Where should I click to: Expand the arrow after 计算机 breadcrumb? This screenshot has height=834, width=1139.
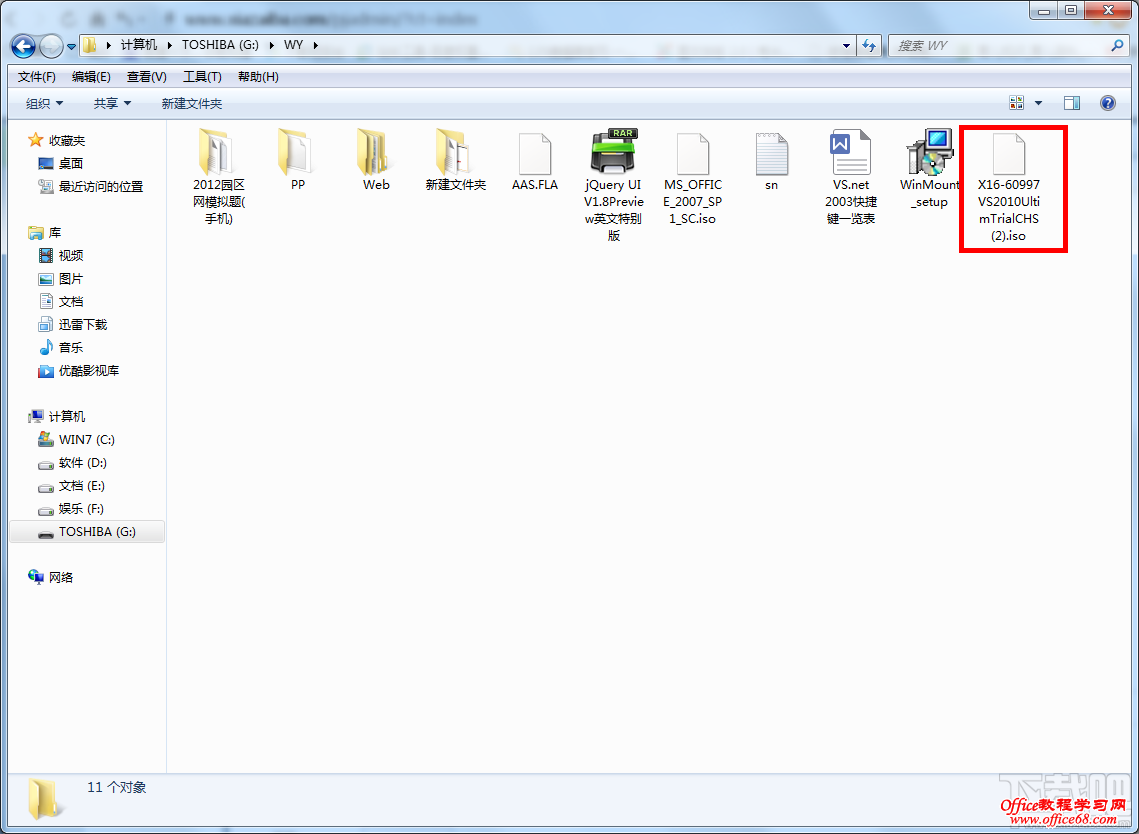coord(169,45)
